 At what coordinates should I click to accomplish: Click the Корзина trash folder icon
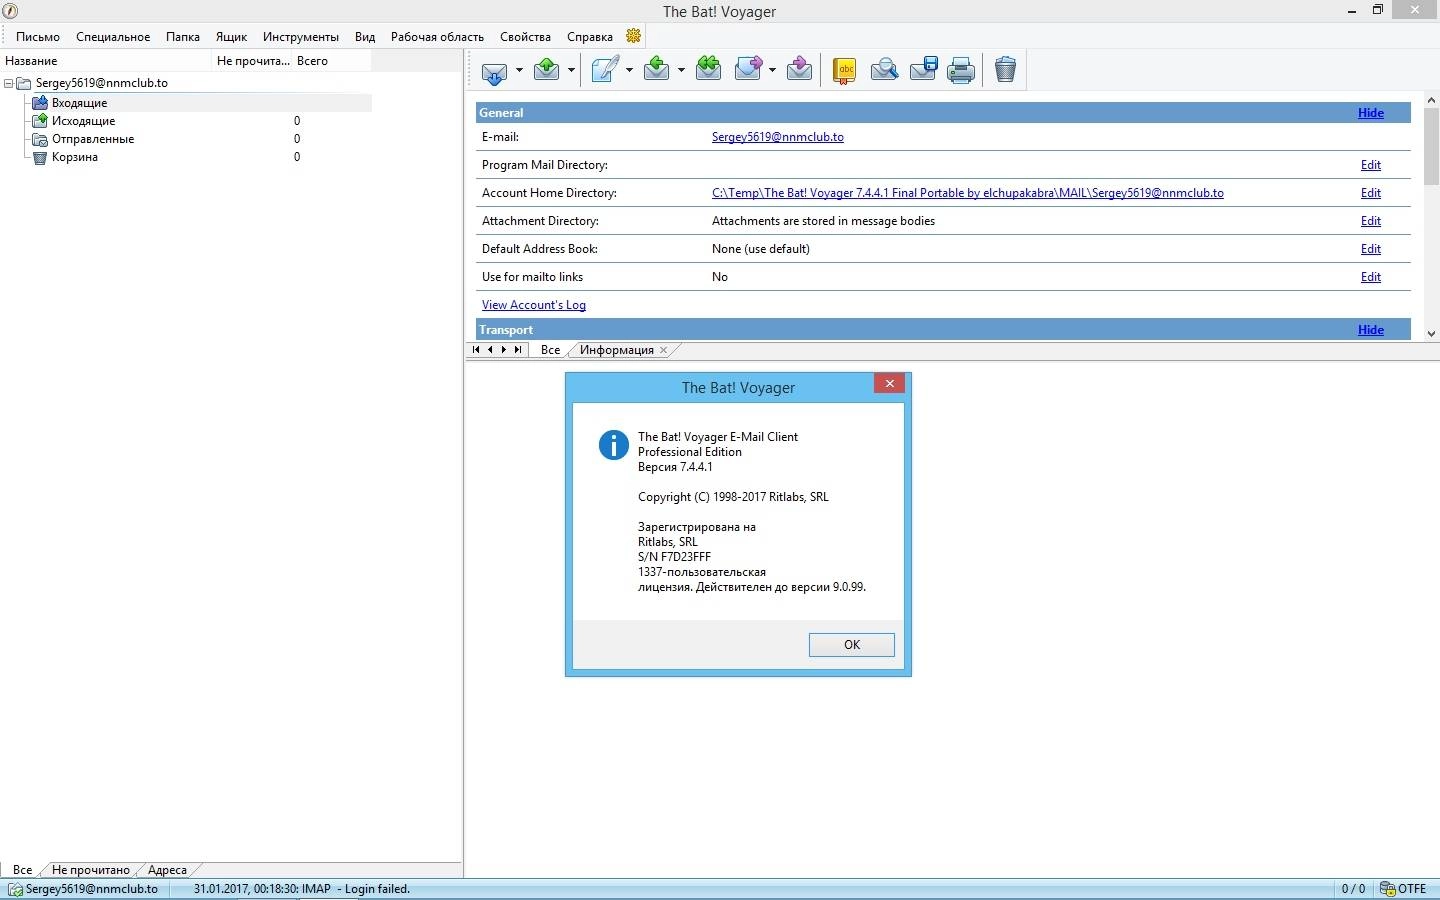pyautogui.click(x=40, y=157)
